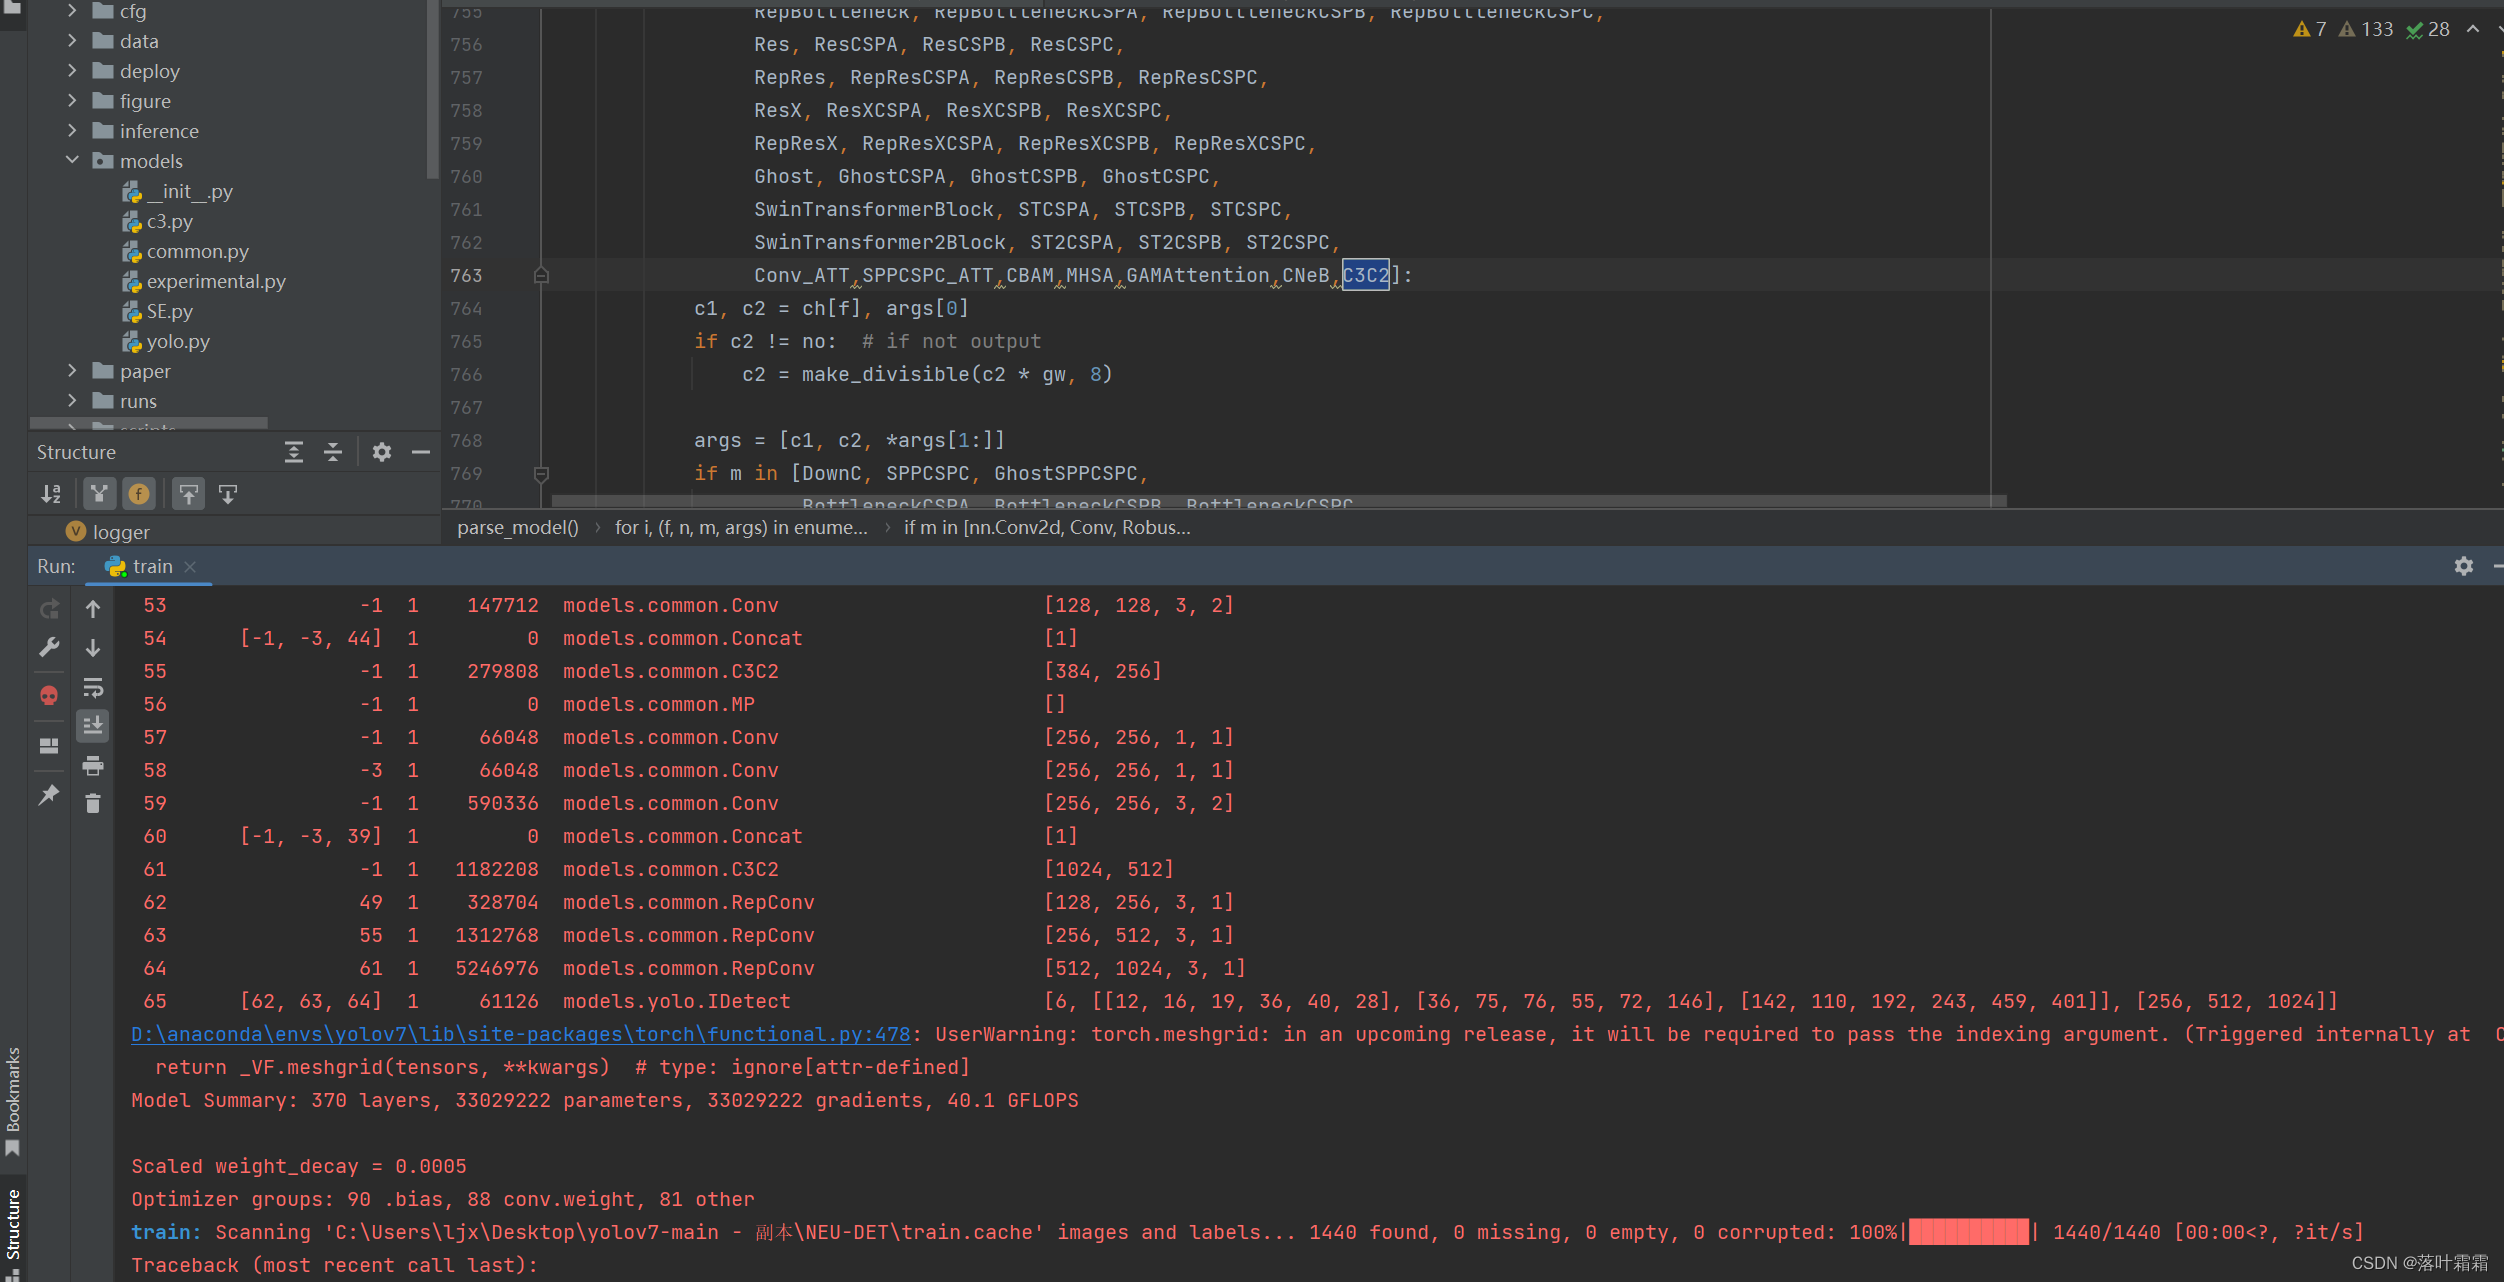The image size is (2504, 1282).
Task: Click the models.yolo.IDetect console row
Action: pyautogui.click(x=1240, y=1001)
